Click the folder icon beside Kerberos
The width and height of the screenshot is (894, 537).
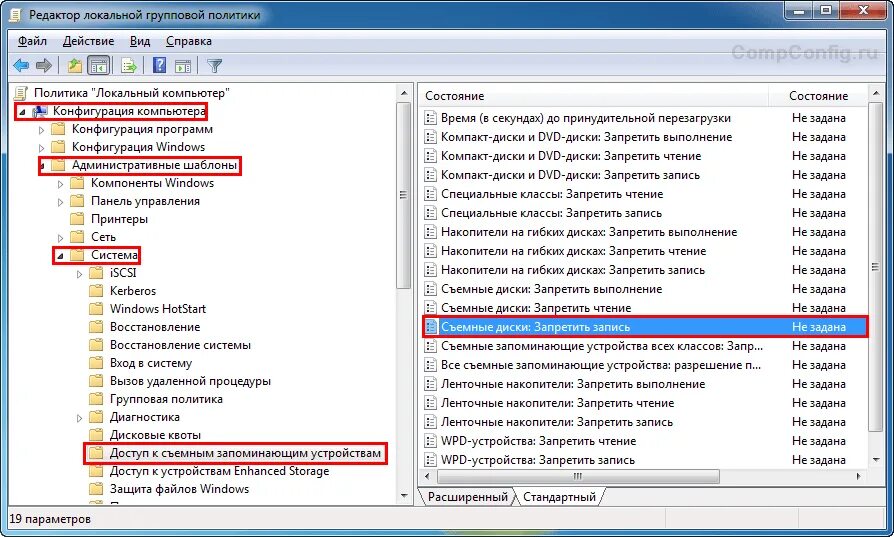(x=96, y=291)
